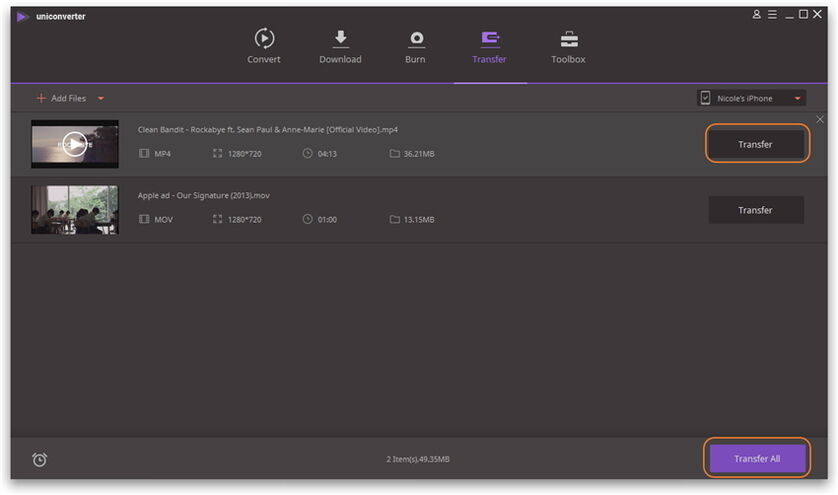Transfer the Clean Bandit Rockabye video
838x495 pixels.
[x=755, y=144]
